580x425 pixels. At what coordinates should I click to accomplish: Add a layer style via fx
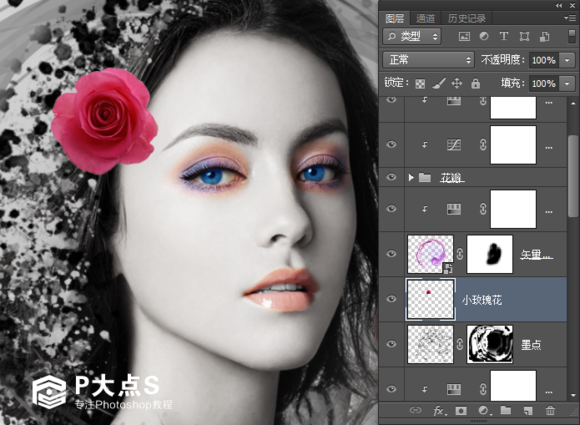click(439, 411)
